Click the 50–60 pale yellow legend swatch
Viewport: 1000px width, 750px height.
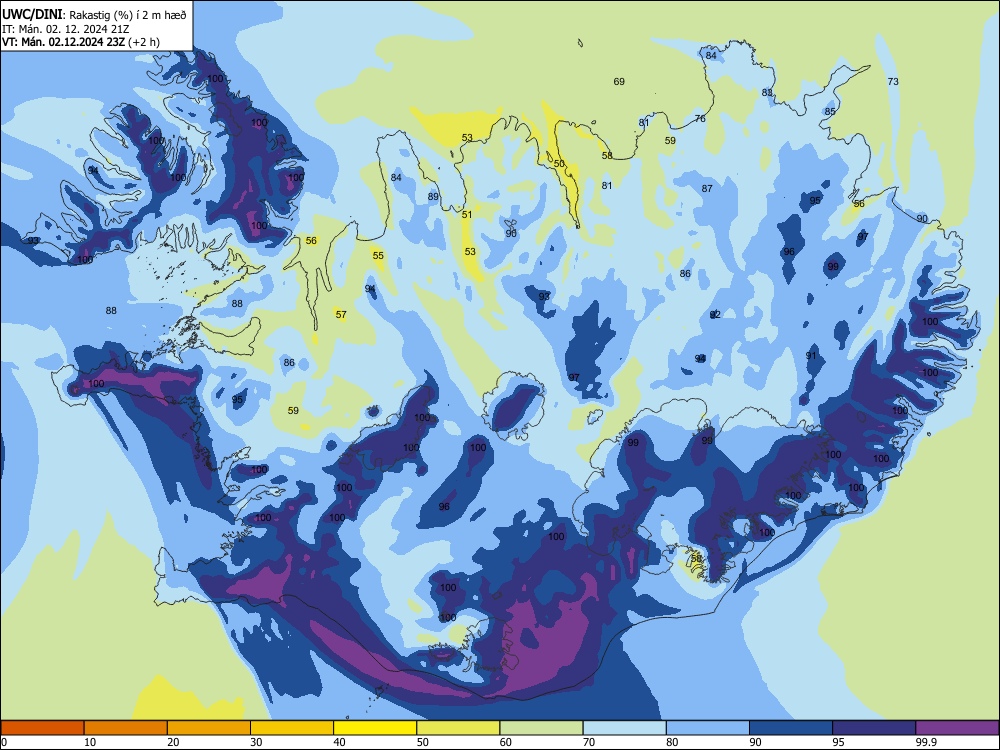click(458, 728)
